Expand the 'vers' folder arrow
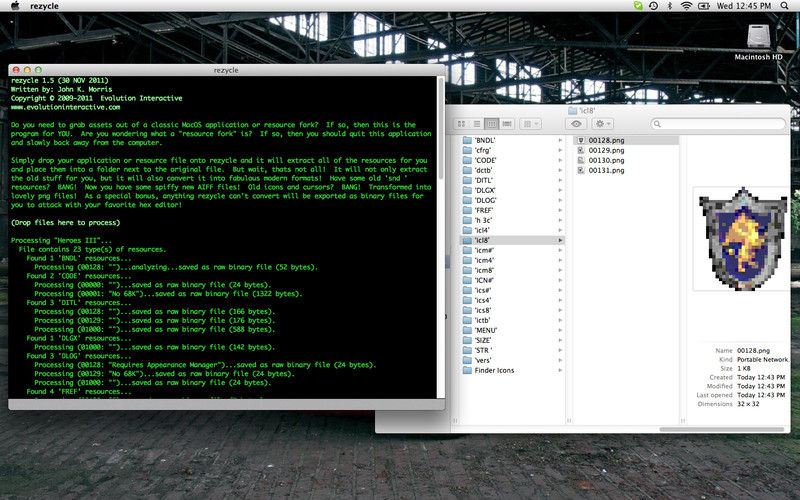Image resolution: width=800 pixels, height=500 pixels. tap(560, 360)
